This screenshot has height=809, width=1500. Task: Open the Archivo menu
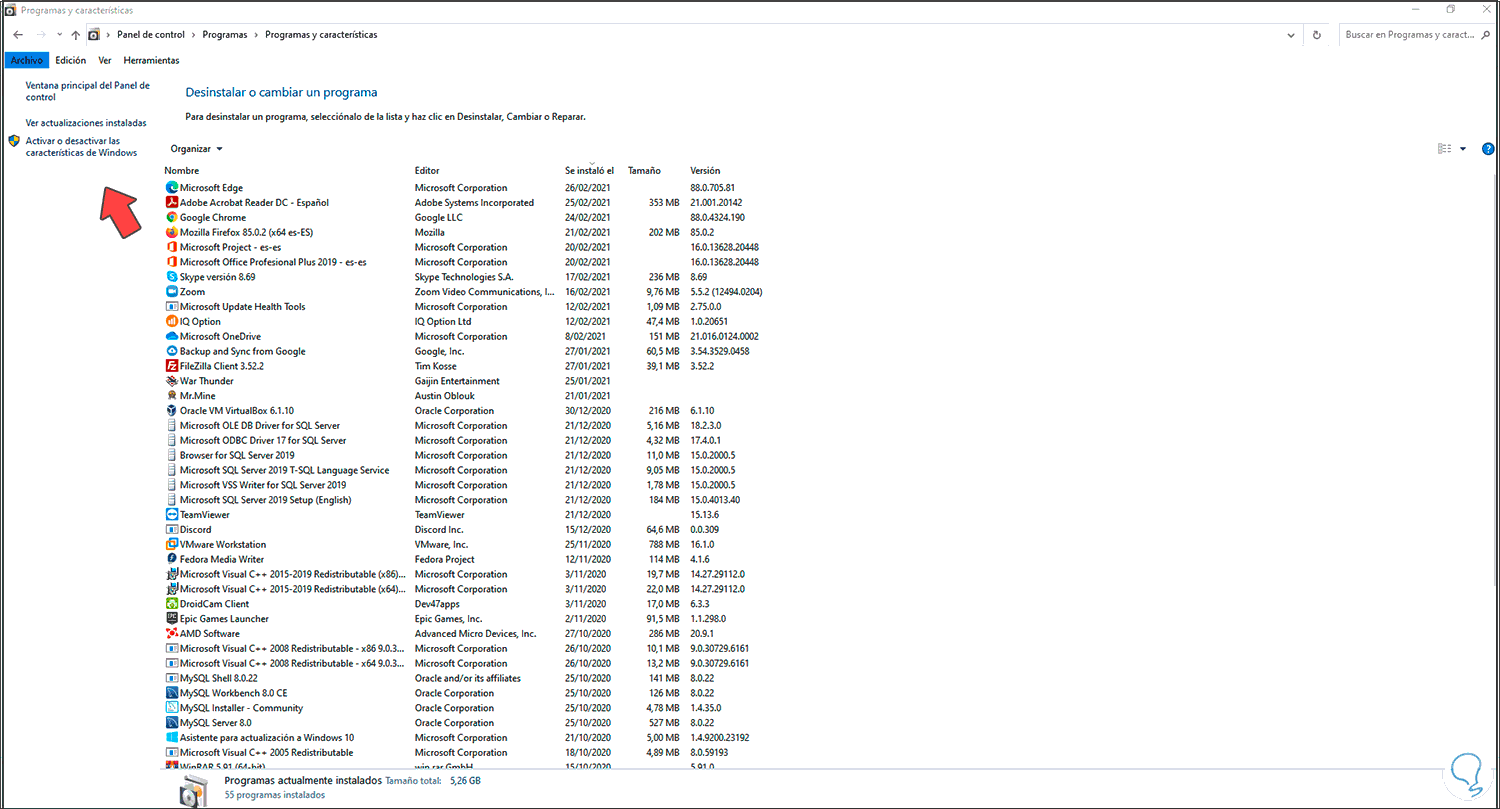27,60
